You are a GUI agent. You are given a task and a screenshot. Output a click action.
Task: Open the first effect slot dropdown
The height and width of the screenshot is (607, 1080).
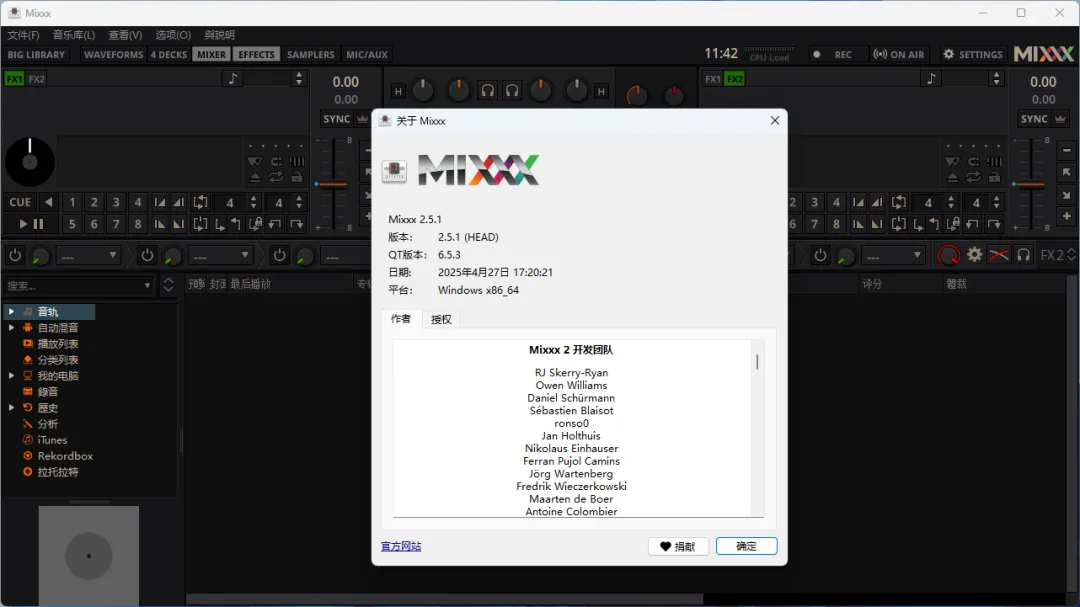click(x=88, y=256)
